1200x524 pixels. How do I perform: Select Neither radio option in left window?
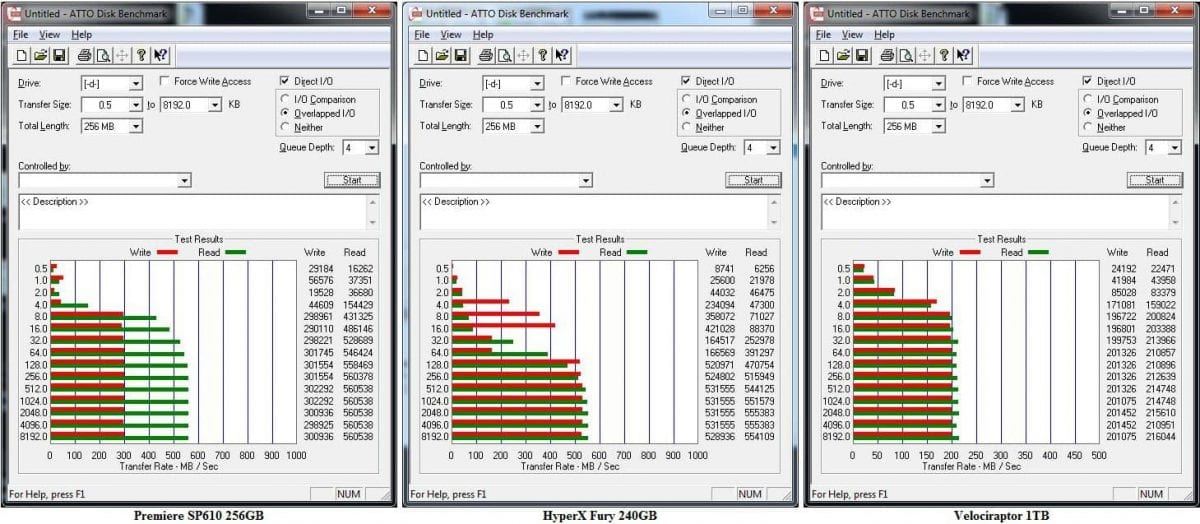coord(285,128)
